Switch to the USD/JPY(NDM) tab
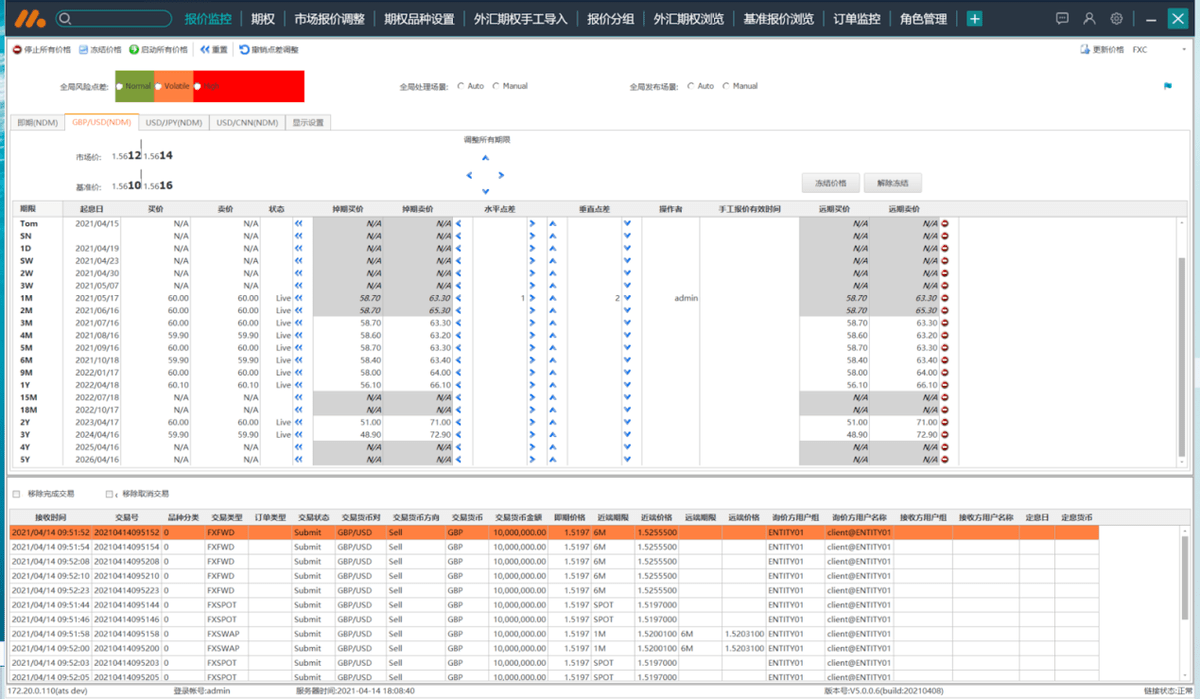This screenshot has height=699, width=1200. (x=174, y=123)
